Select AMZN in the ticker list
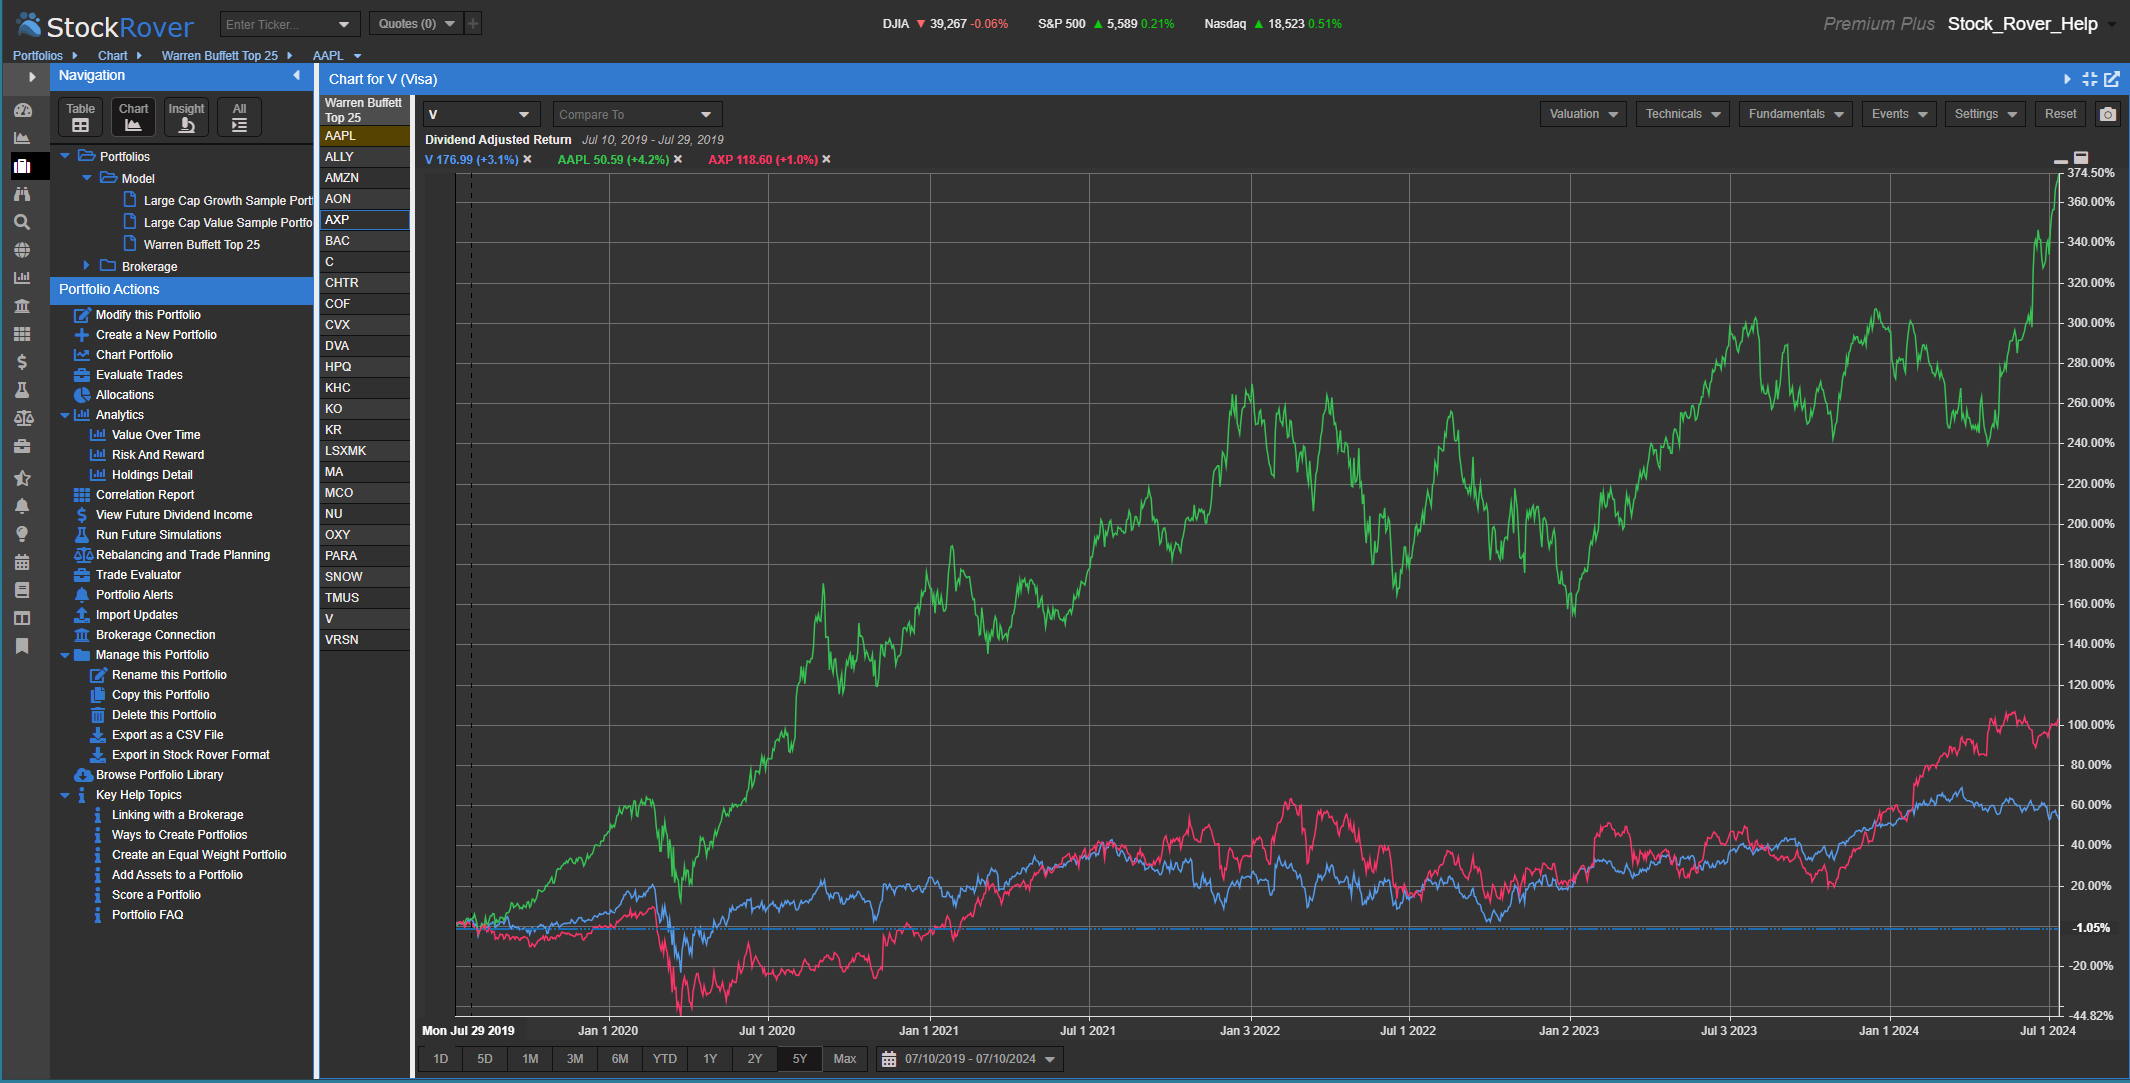This screenshot has width=2130, height=1083. tap(364, 178)
